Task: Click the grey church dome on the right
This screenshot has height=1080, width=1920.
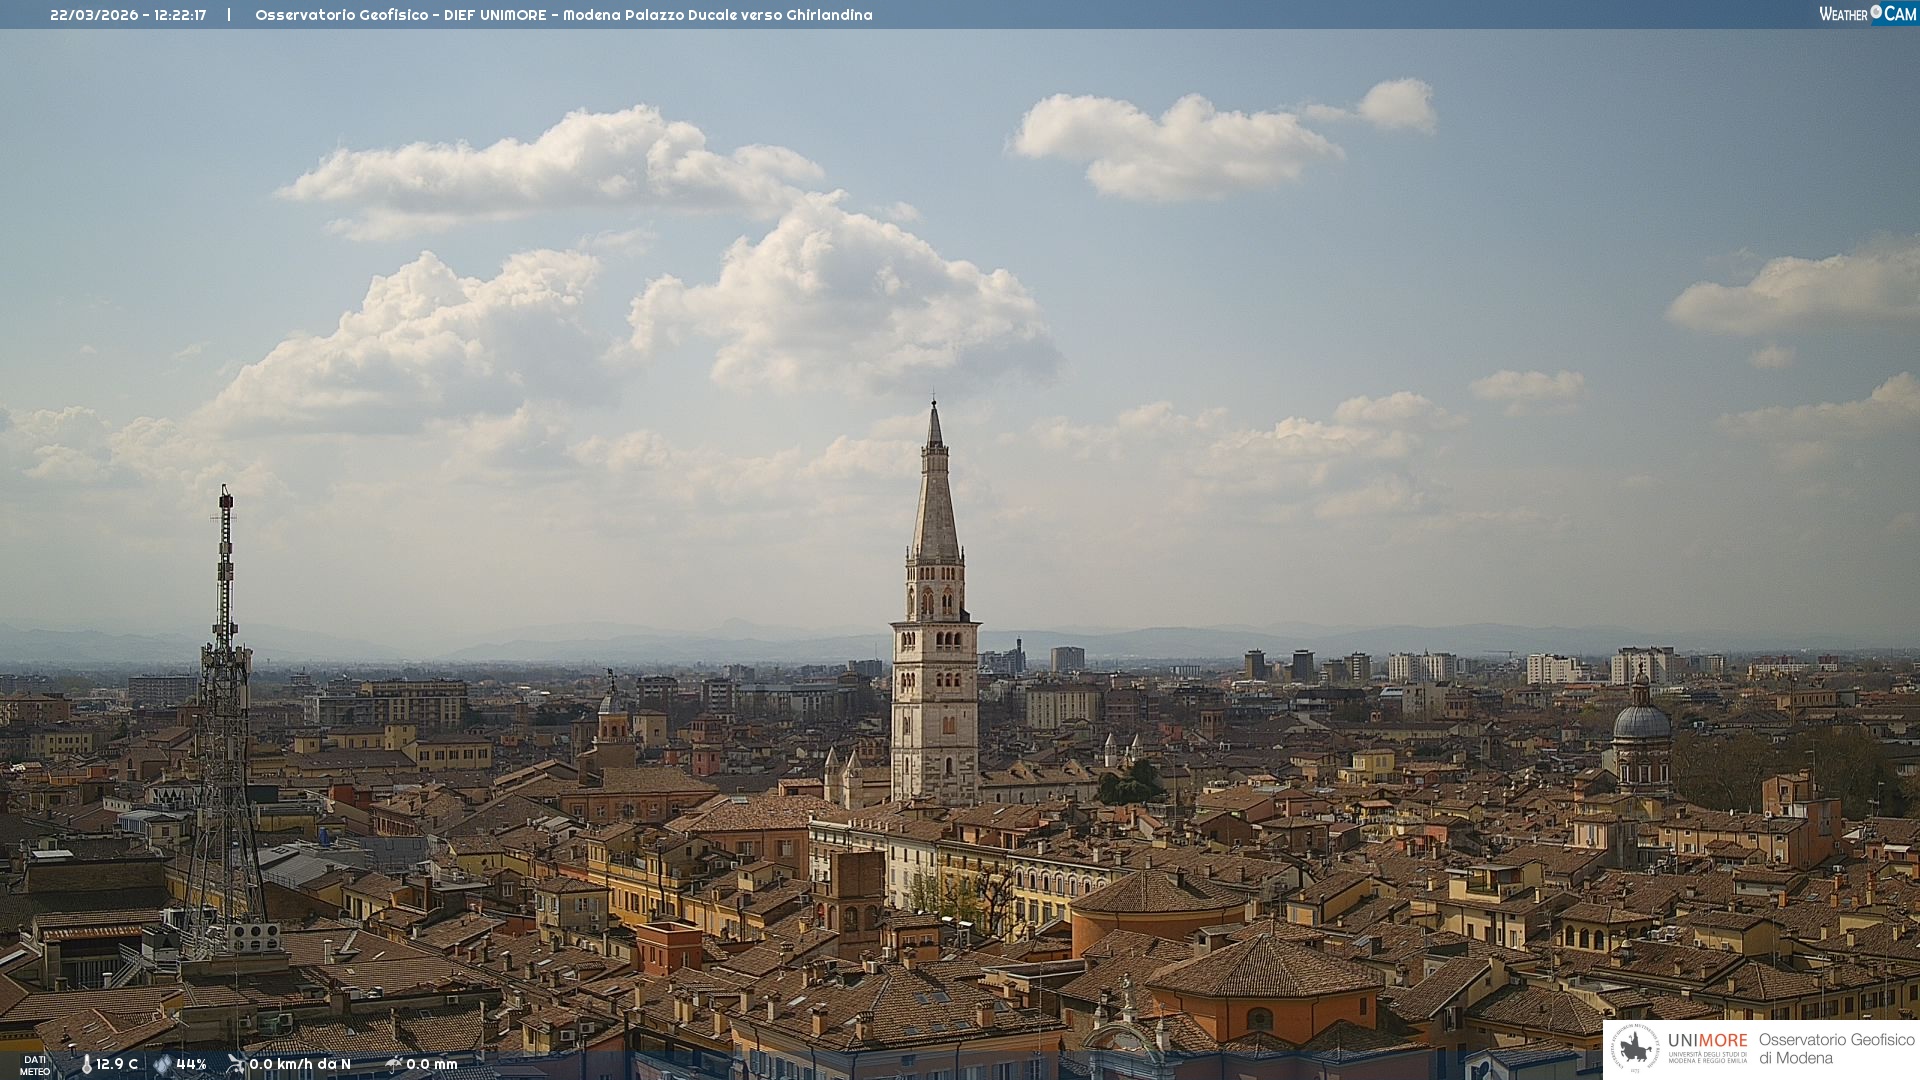Action: point(1641,722)
